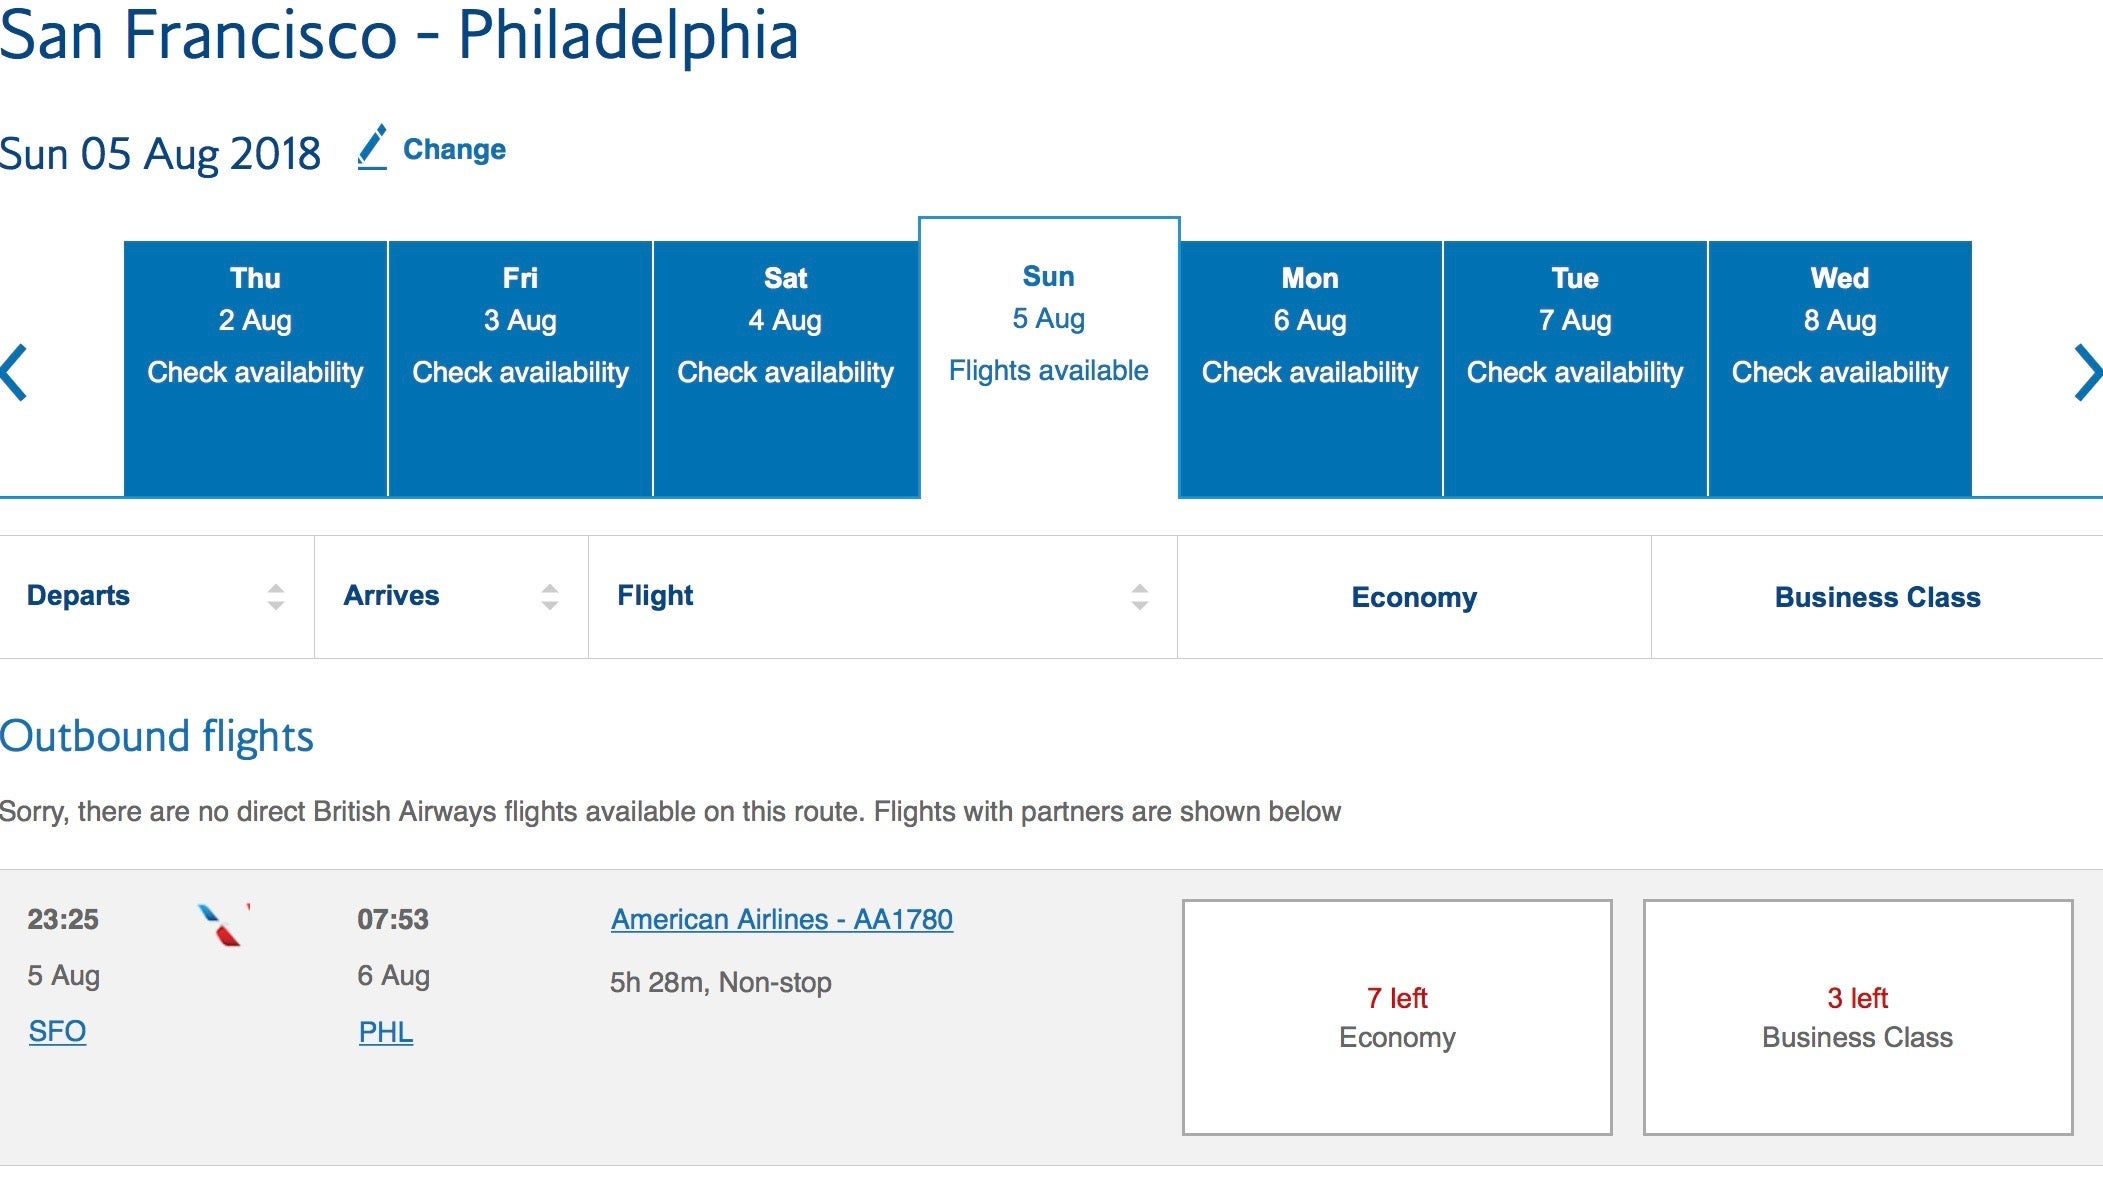Viewport: 2103px width, 1183px height.
Task: Click the pencil edit icon beside the date
Action: click(x=372, y=148)
